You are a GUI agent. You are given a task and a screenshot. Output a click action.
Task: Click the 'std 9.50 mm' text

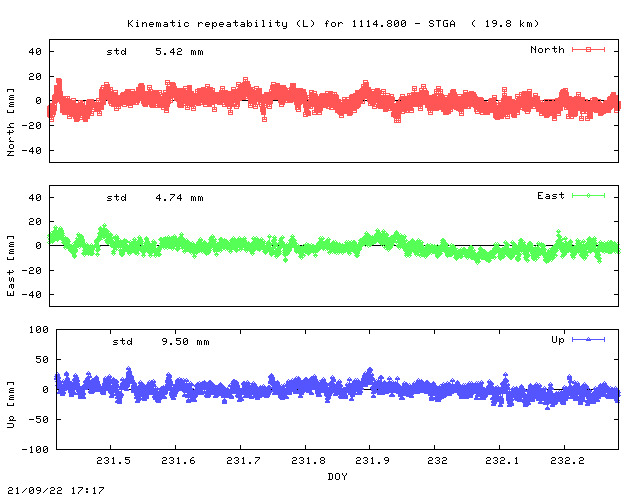coord(161,342)
